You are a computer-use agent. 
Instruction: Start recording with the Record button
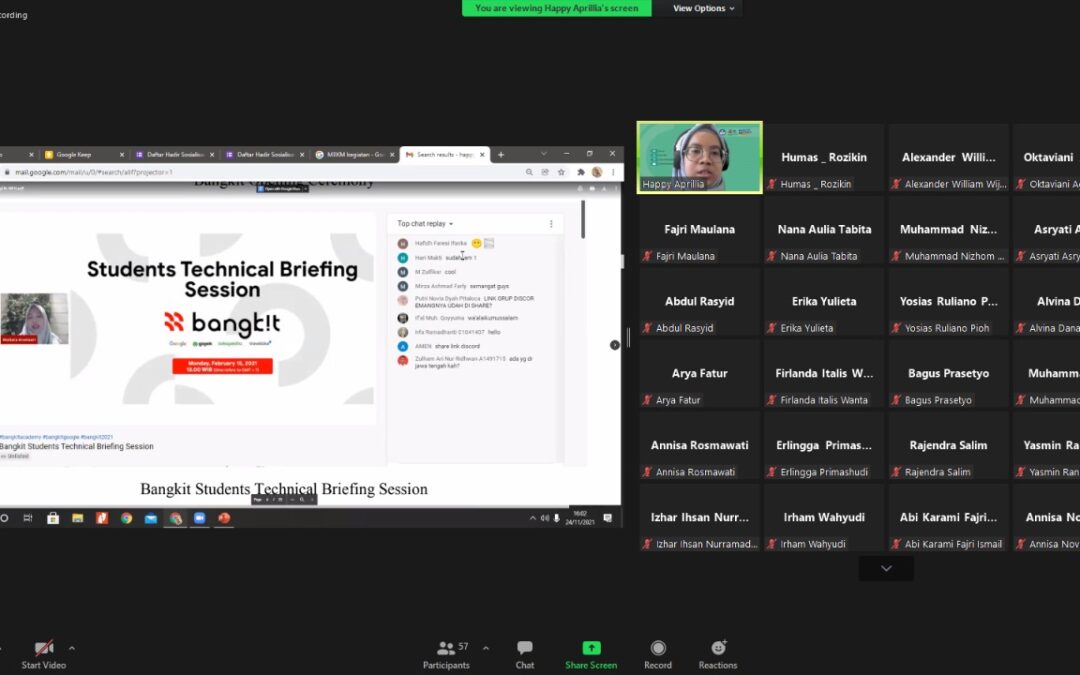tap(657, 655)
